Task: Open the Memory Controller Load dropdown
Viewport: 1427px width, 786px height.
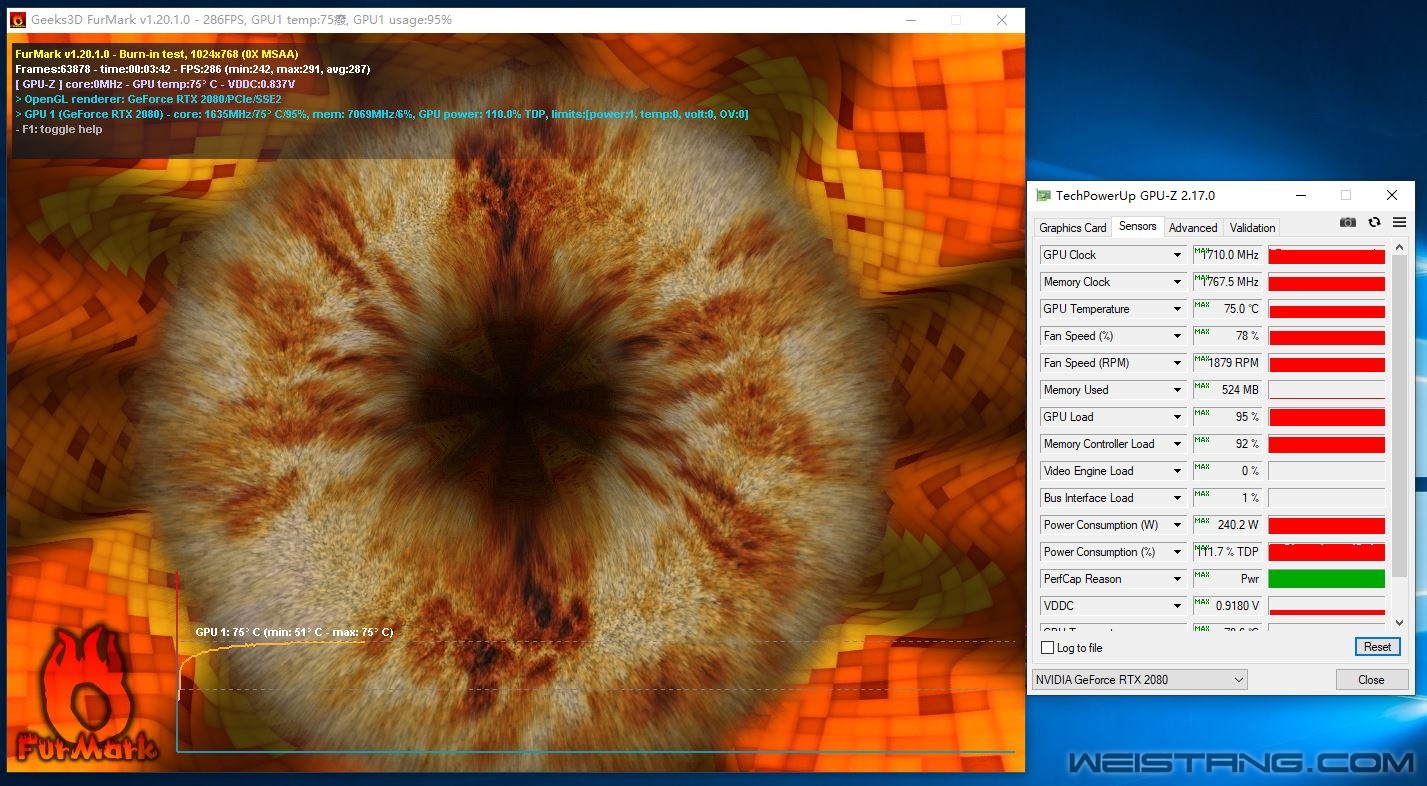Action: (1177, 444)
